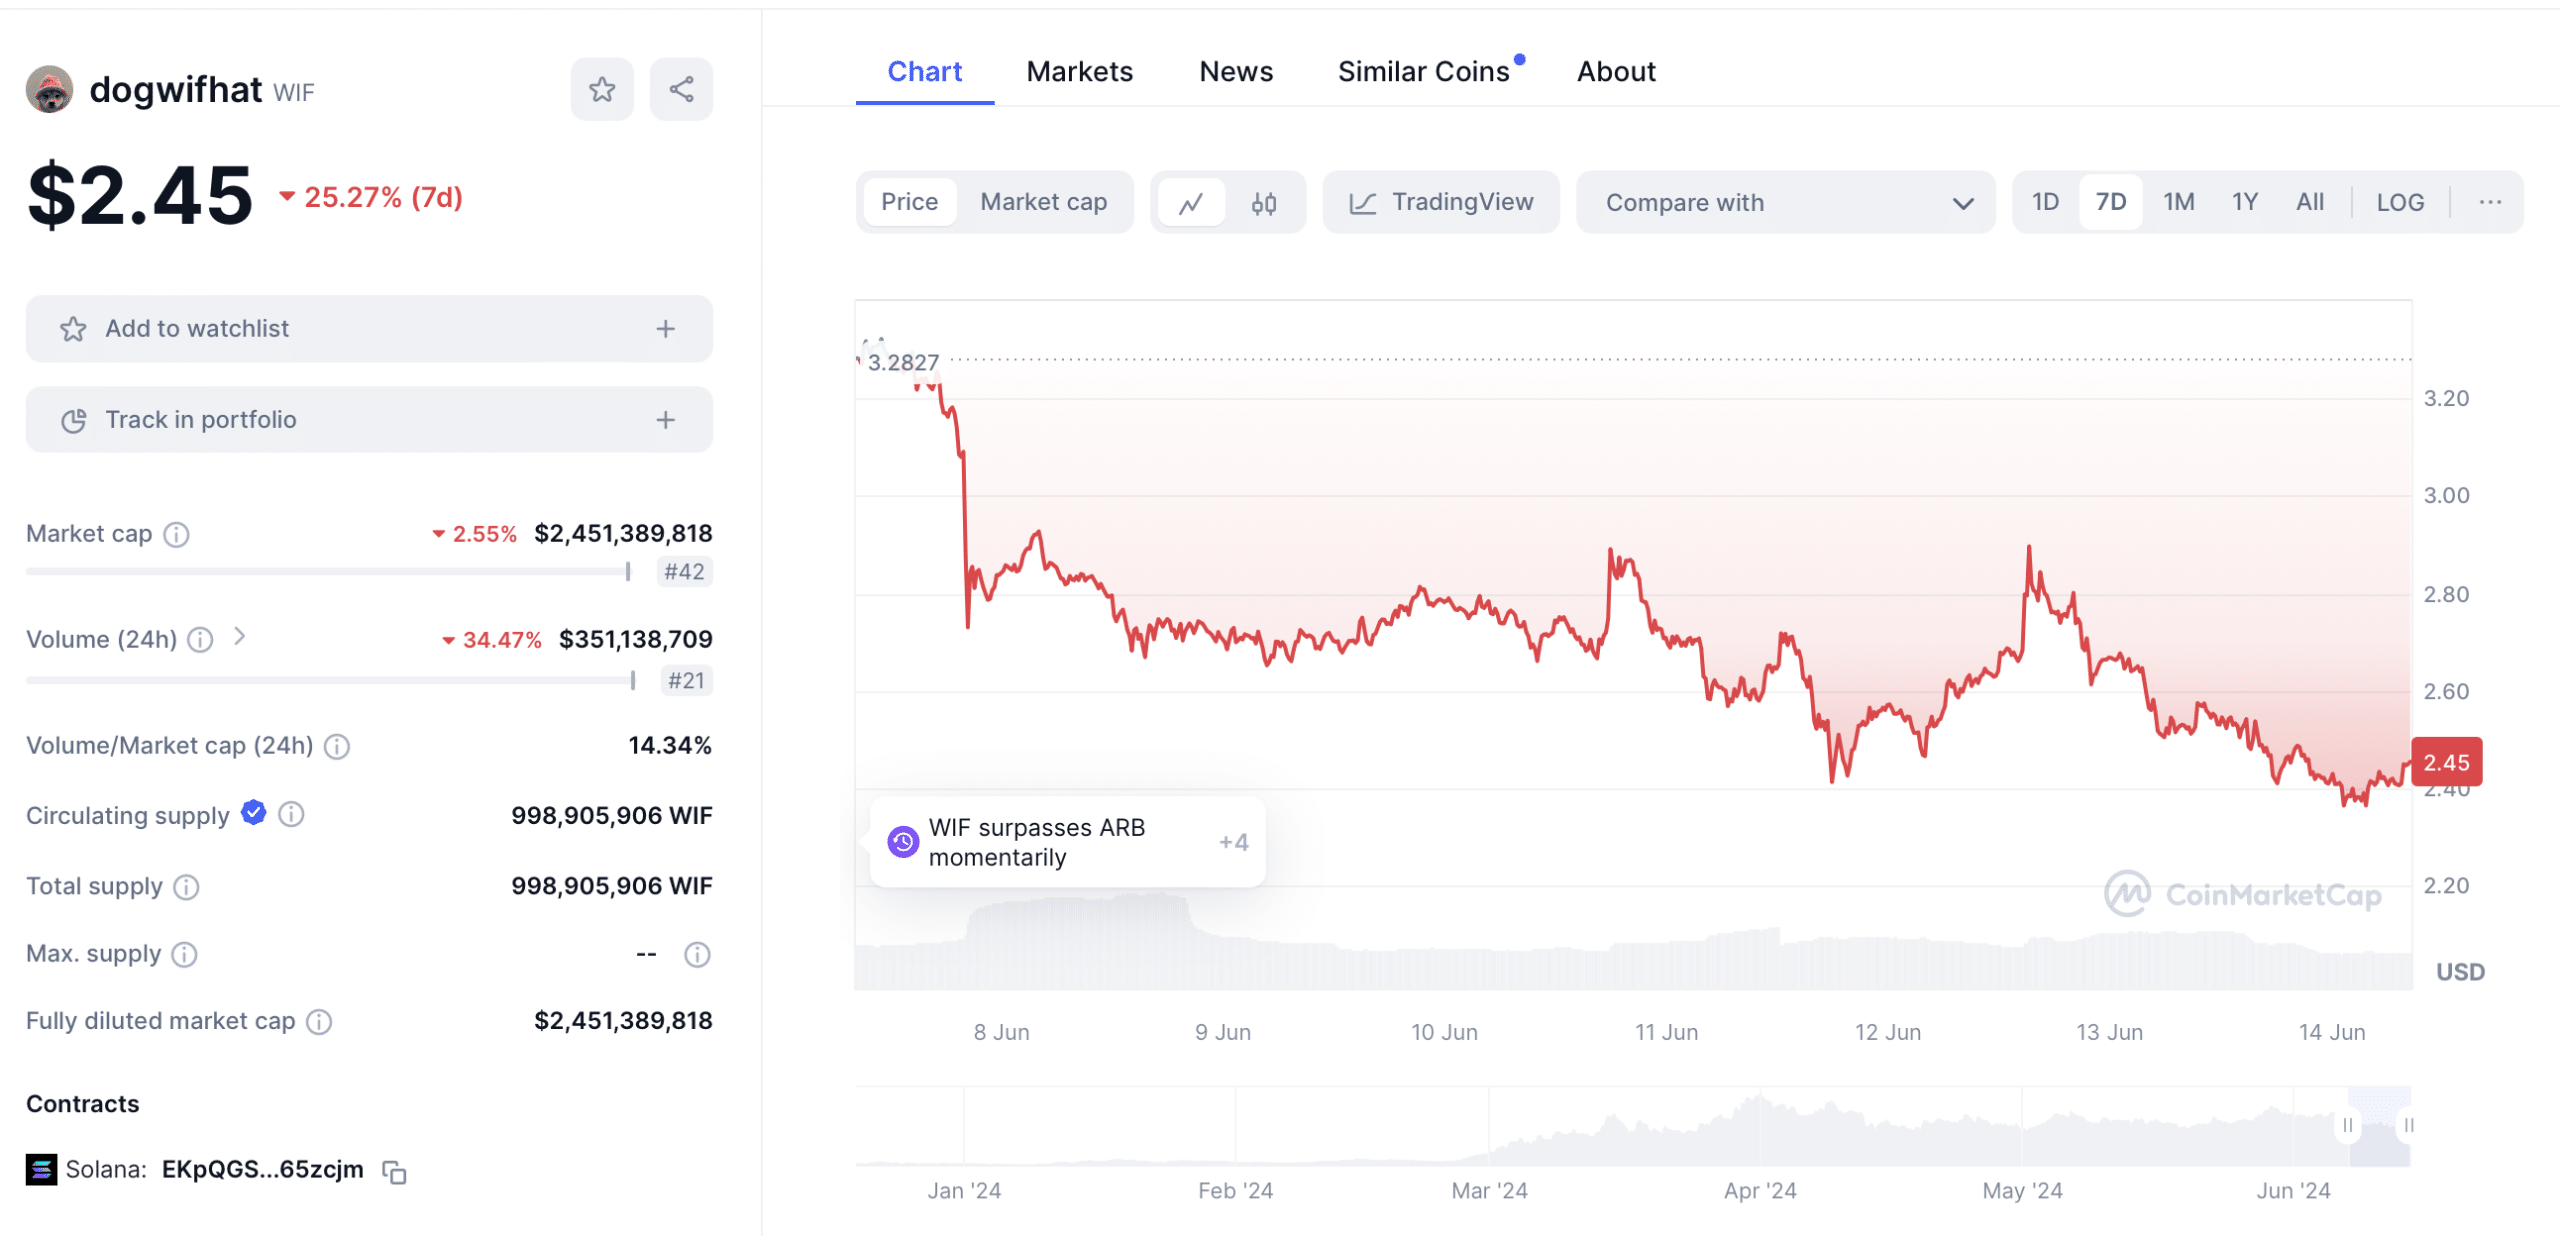This screenshot has width=2560, height=1236.
Task: Switch to the Chart tab
Action: [x=925, y=72]
